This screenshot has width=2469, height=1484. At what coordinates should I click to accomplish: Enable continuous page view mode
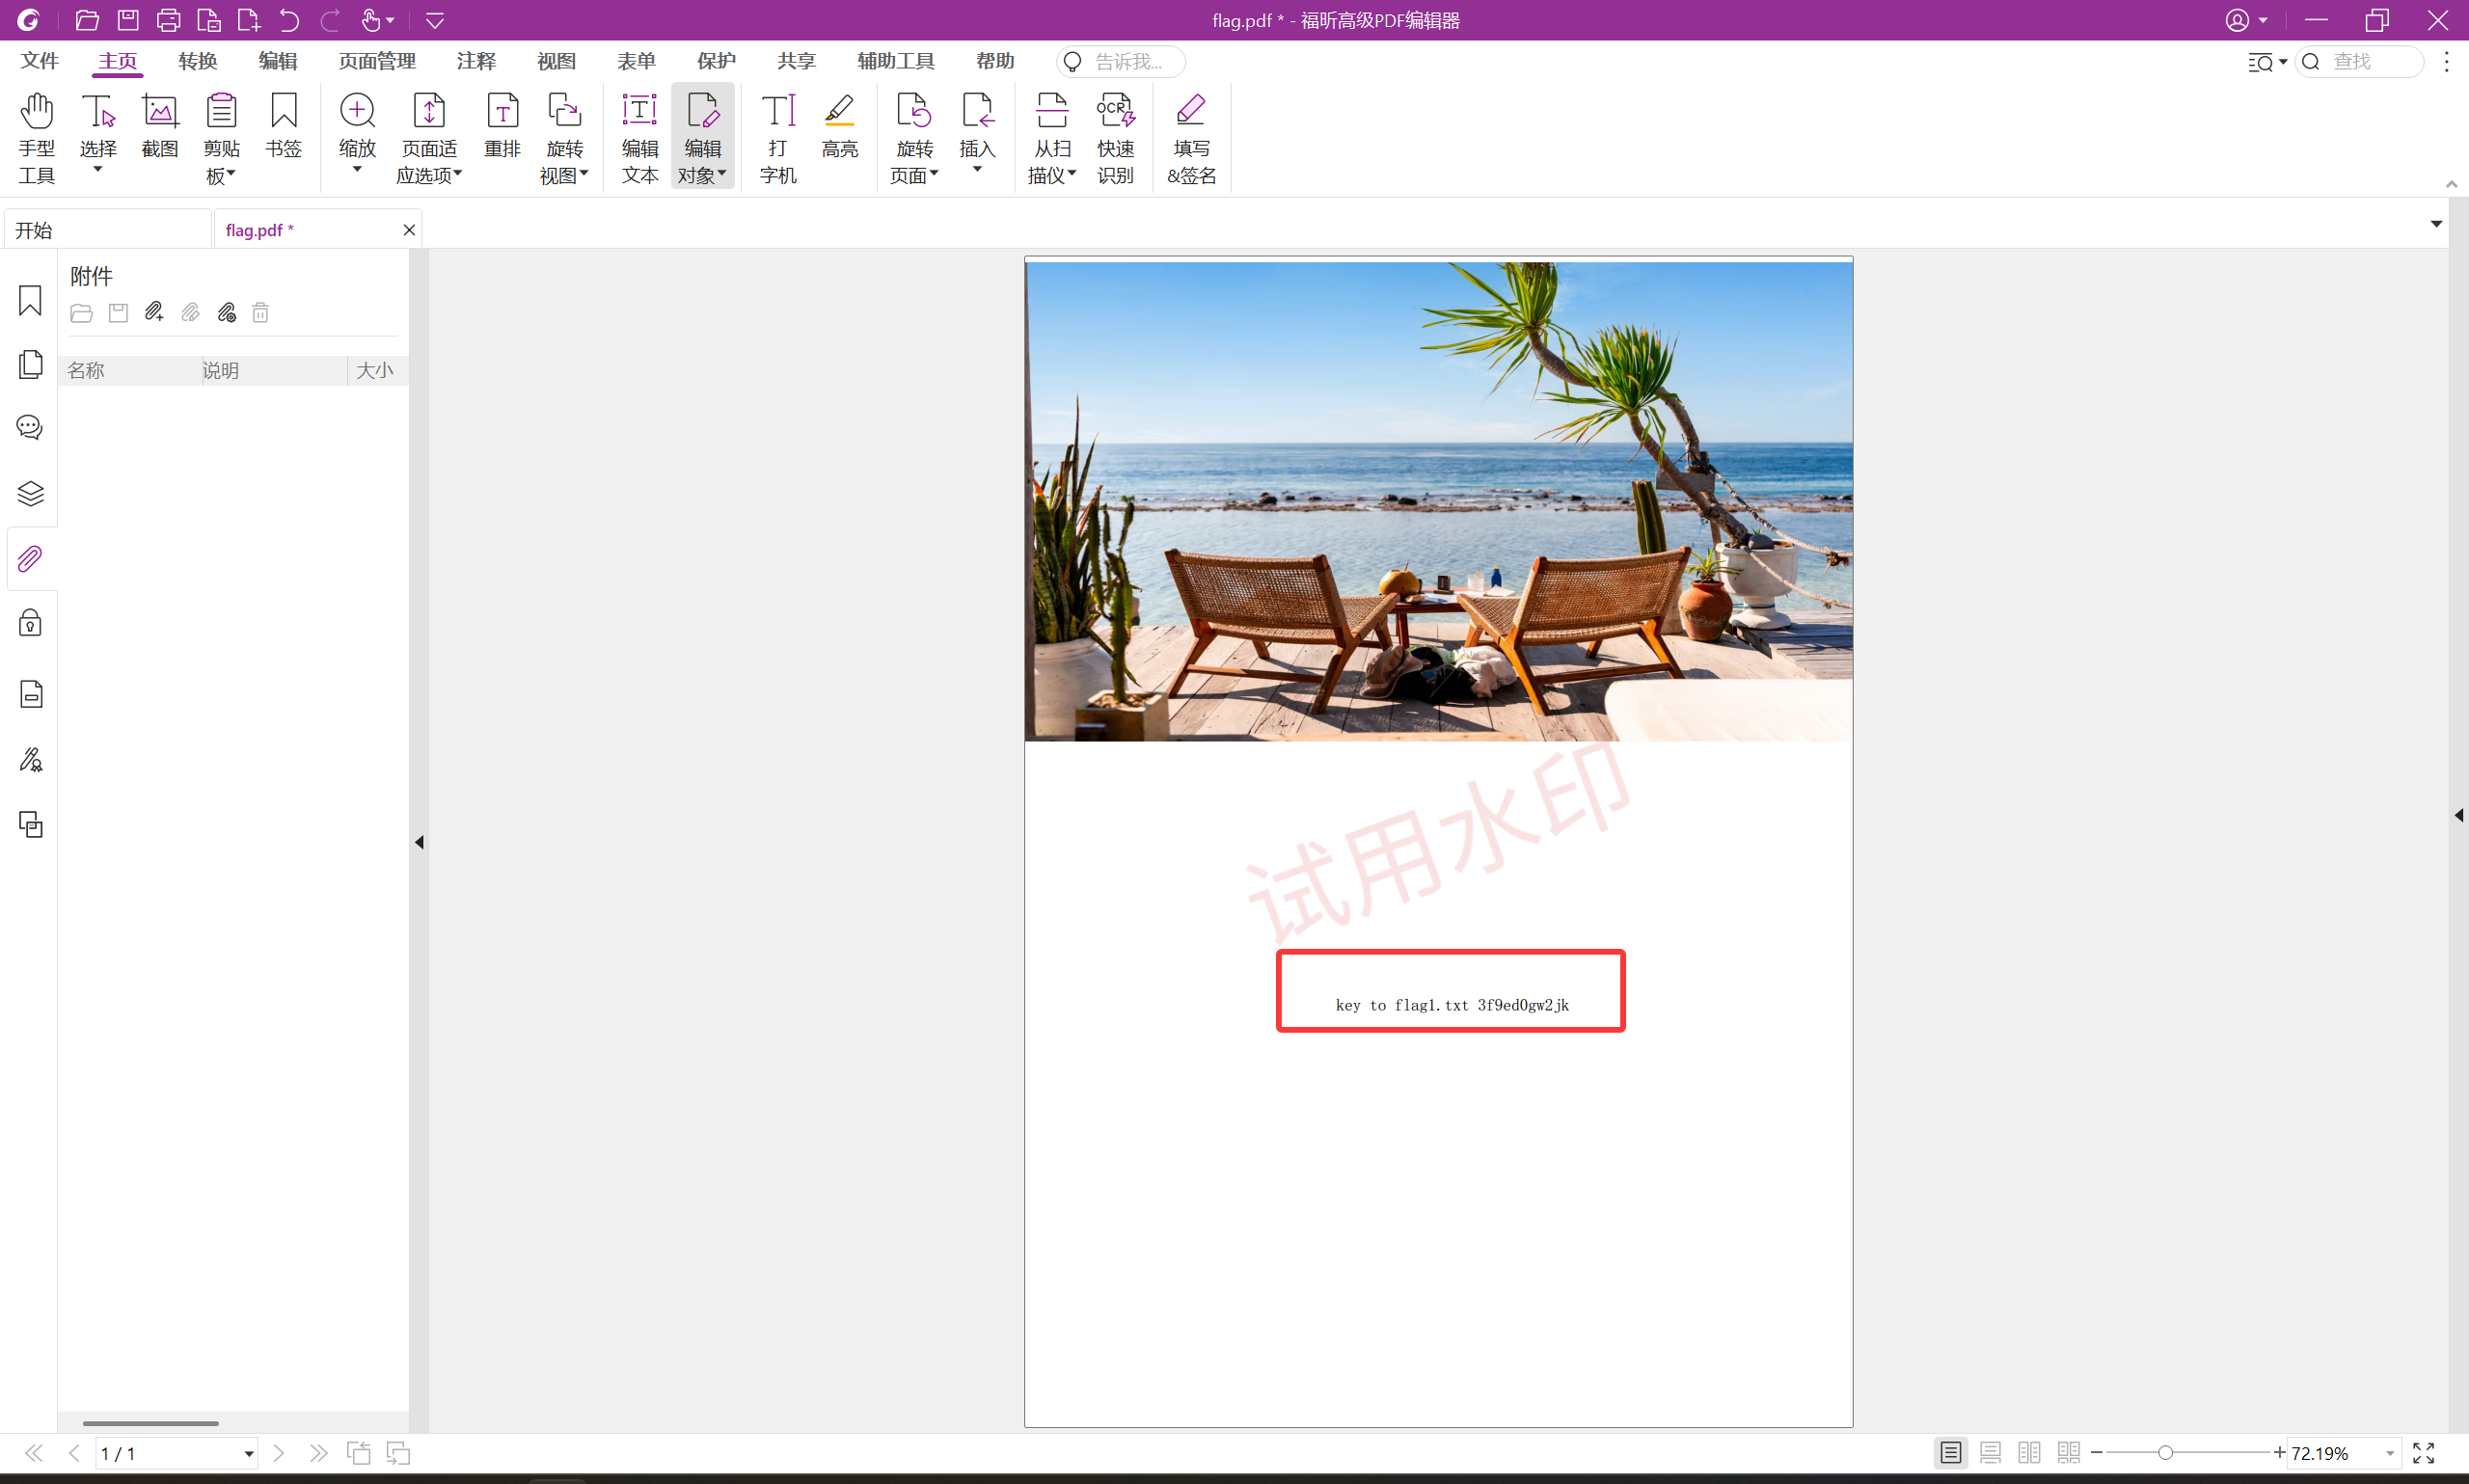pyautogui.click(x=1990, y=1452)
